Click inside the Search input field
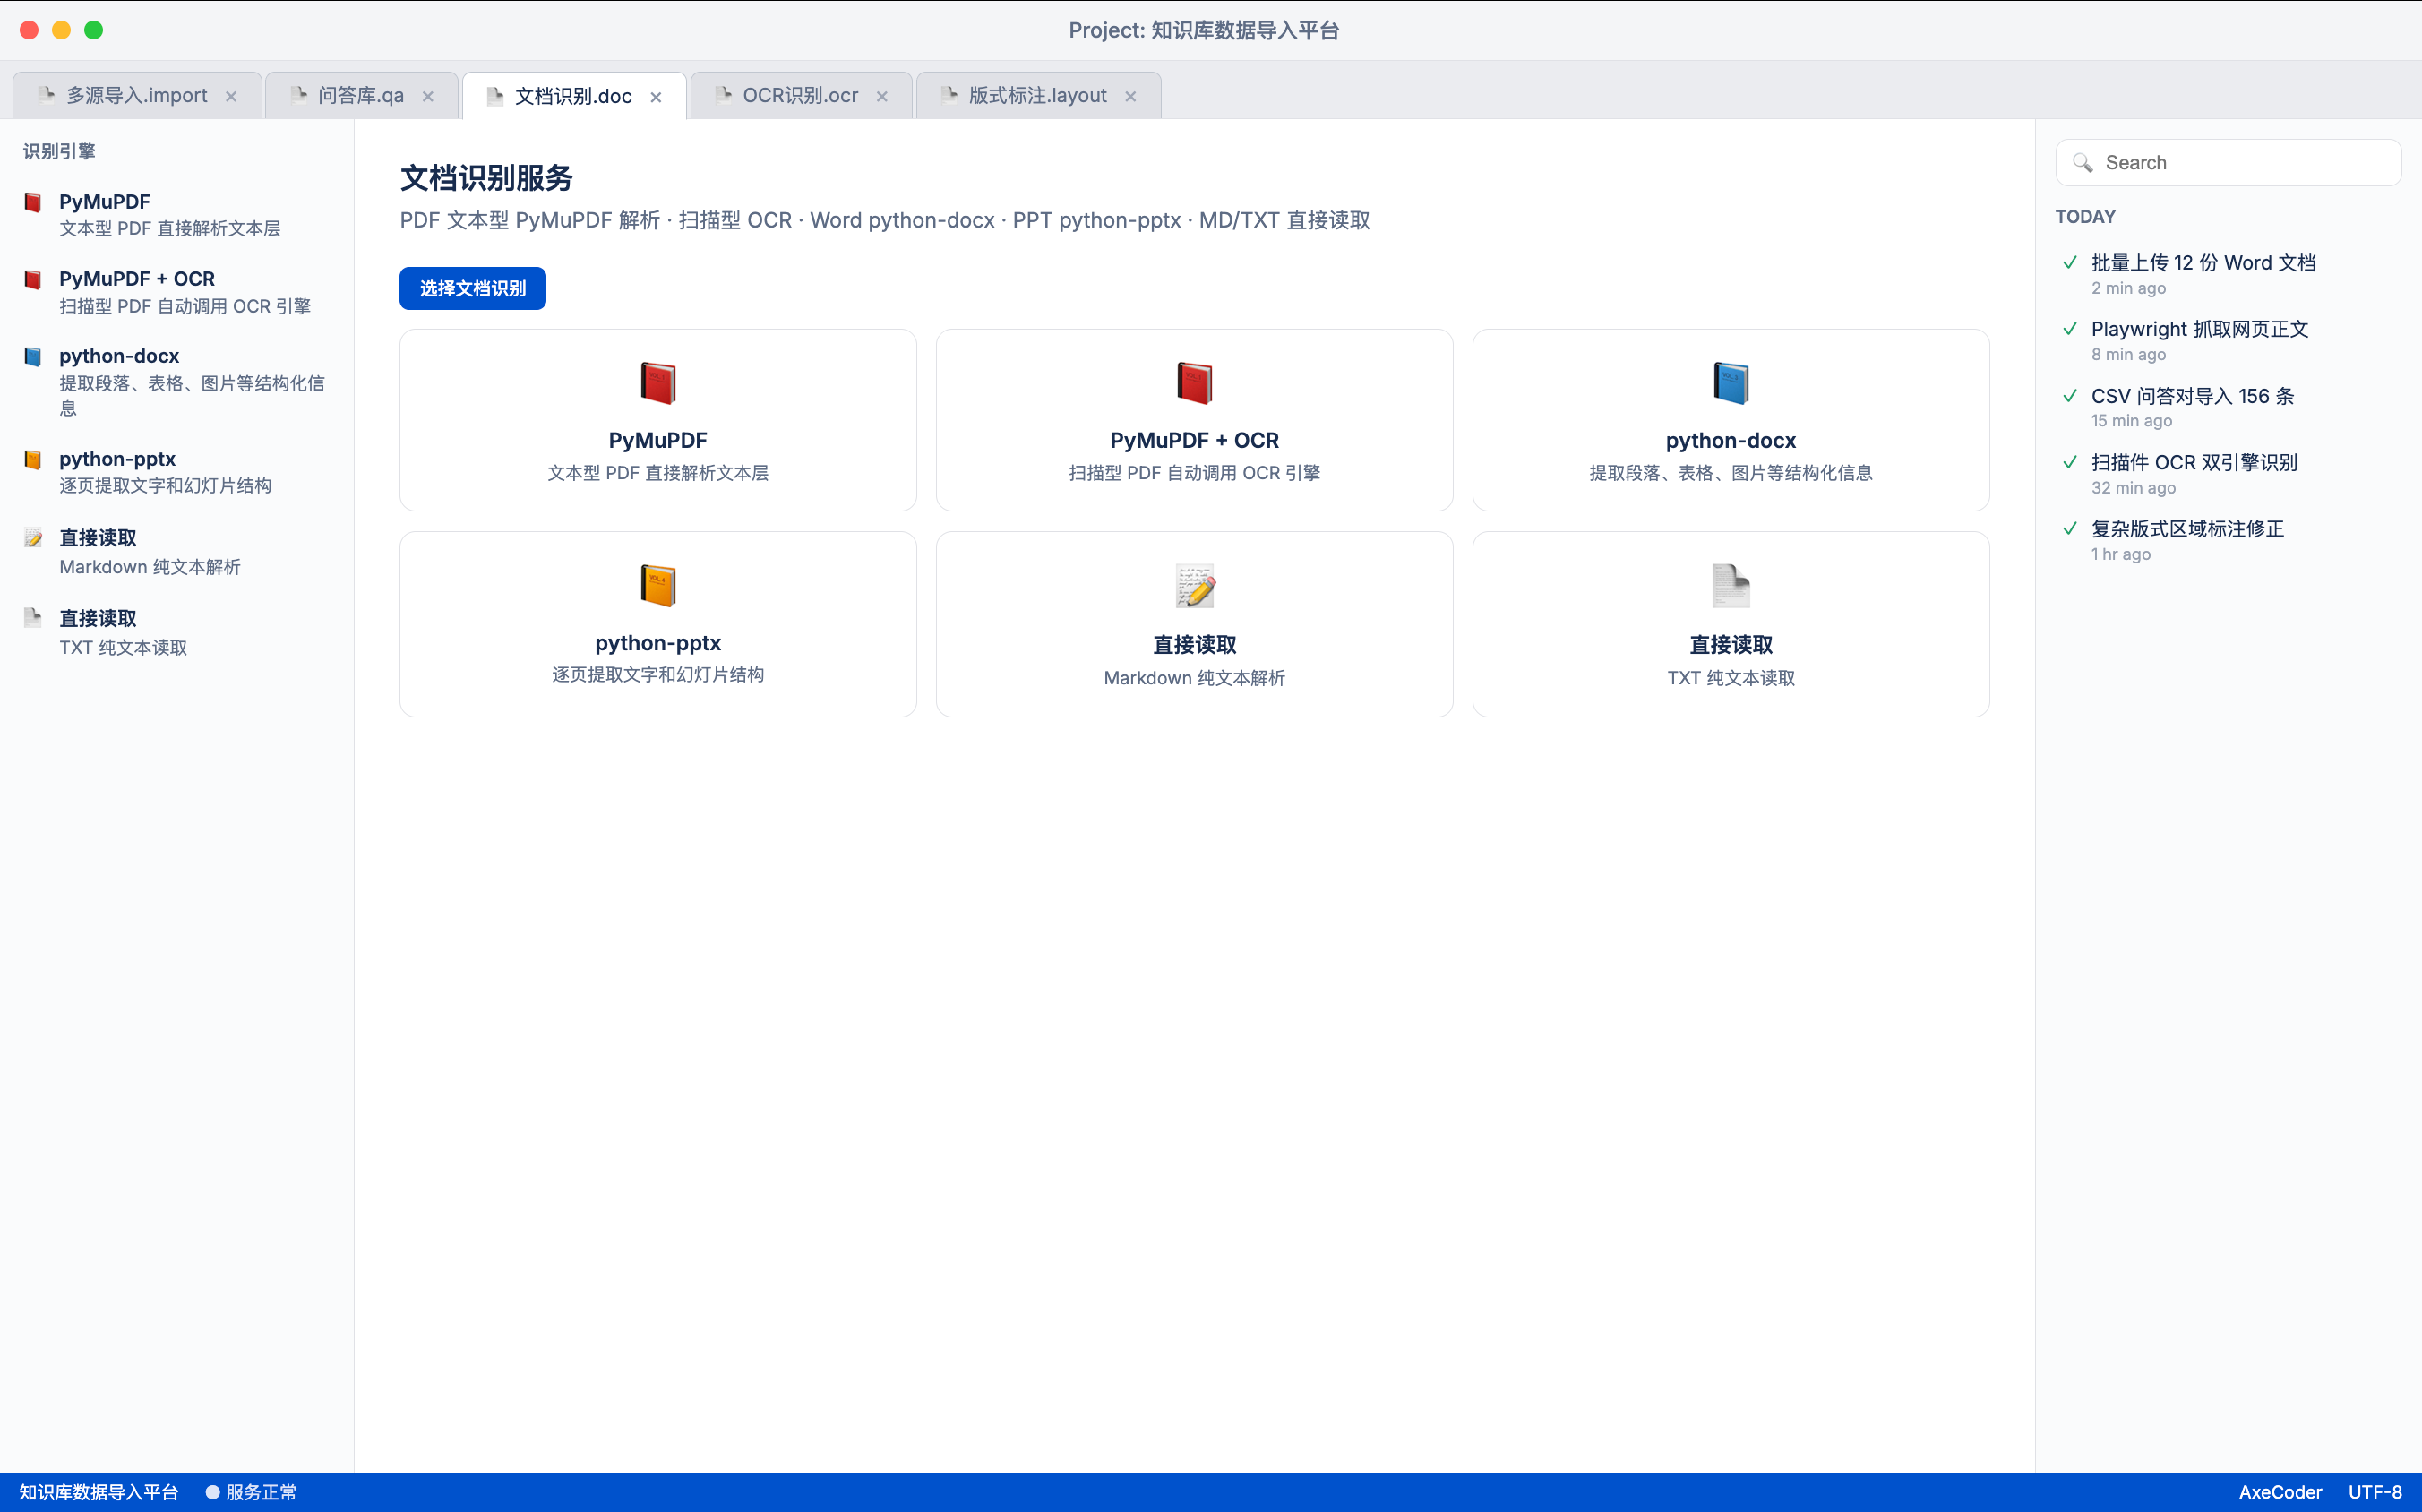 click(x=2228, y=163)
